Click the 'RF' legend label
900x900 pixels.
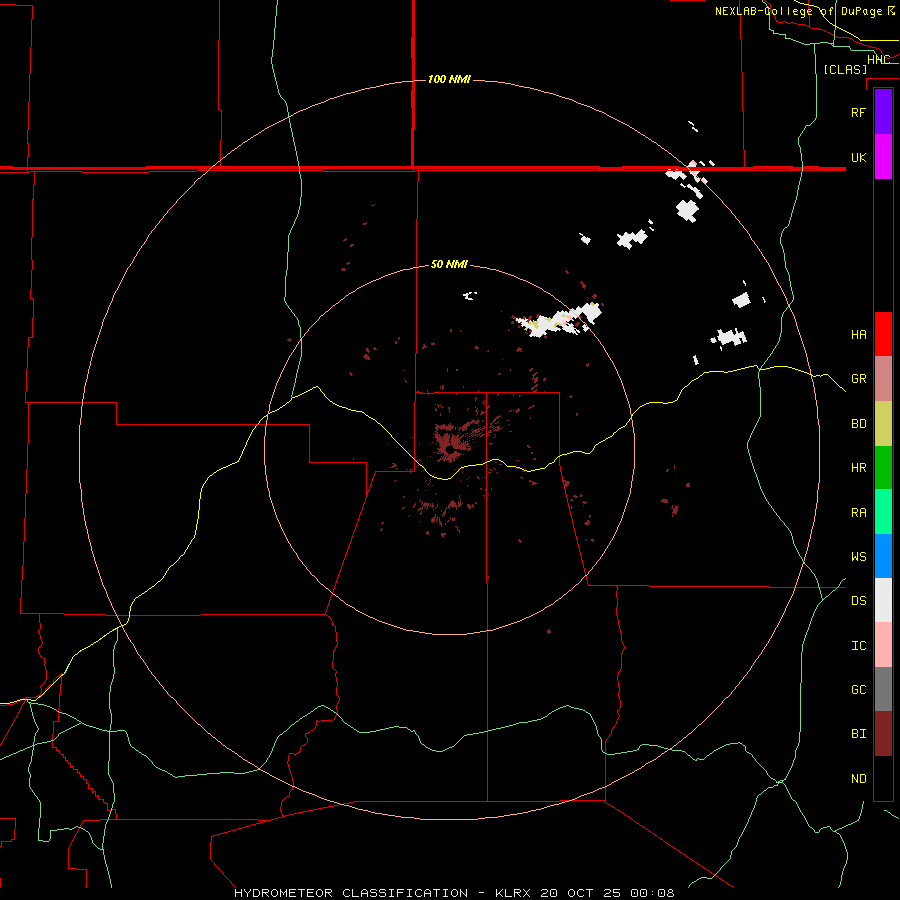pos(858,112)
